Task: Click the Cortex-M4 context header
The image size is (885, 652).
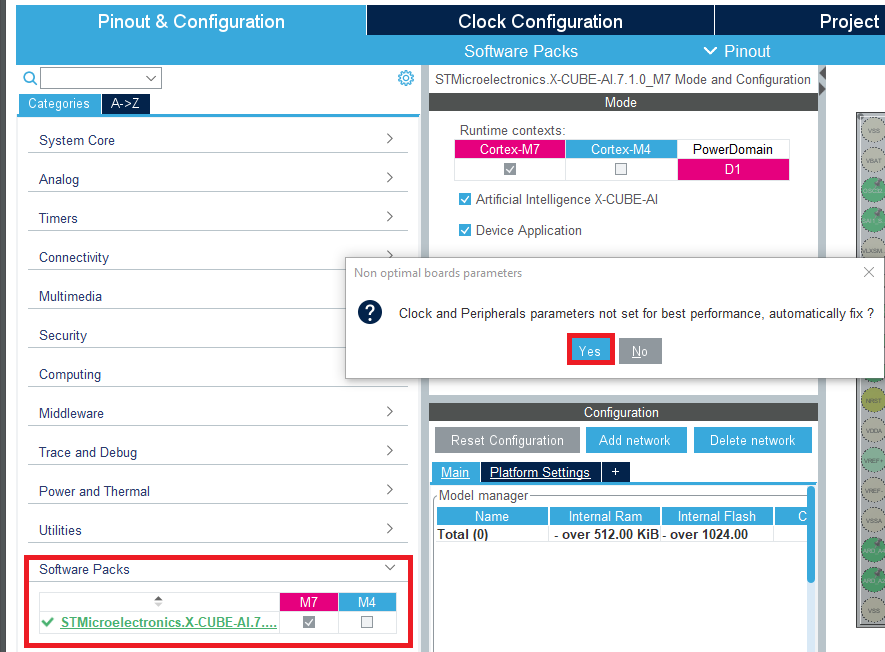Action: (621, 149)
